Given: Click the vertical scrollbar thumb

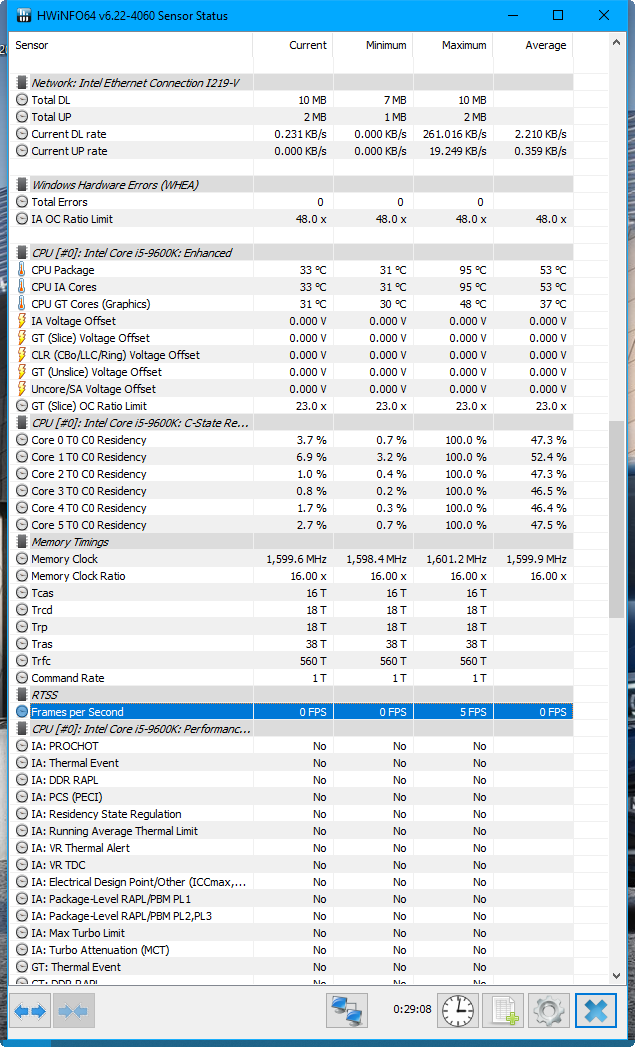Looking at the screenshot, I should [617, 519].
